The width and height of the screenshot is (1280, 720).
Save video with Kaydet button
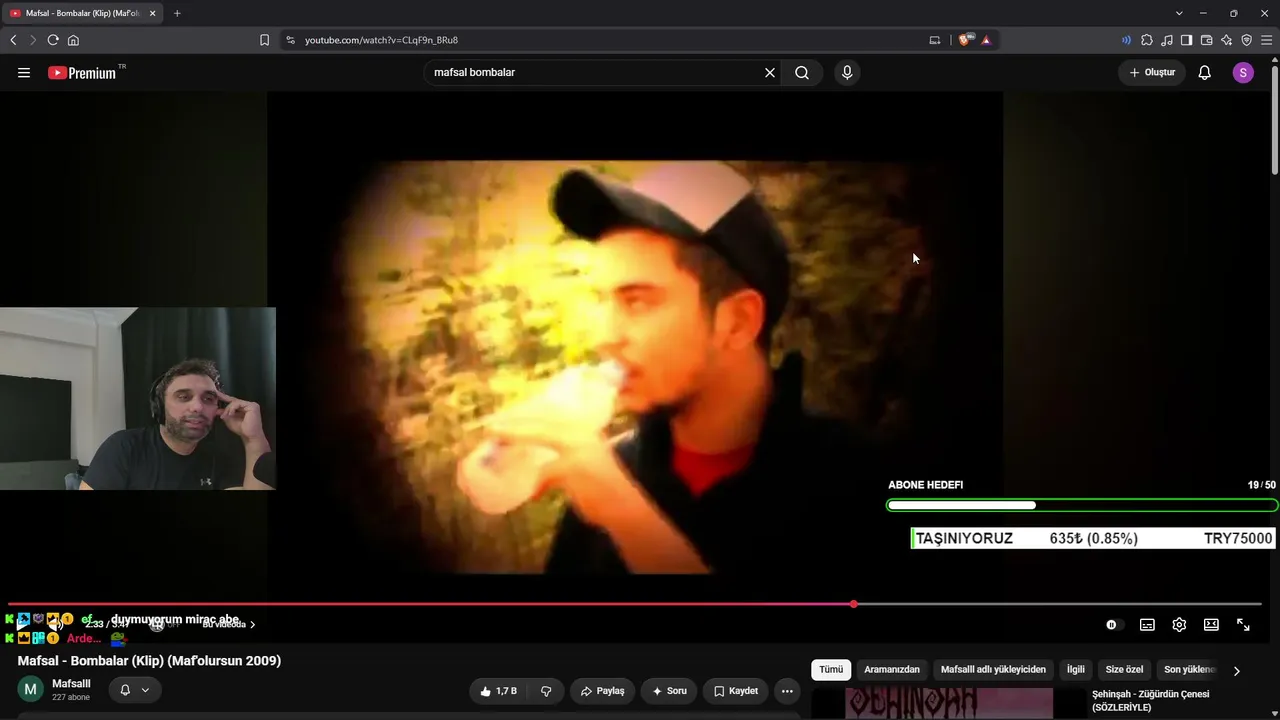736,691
